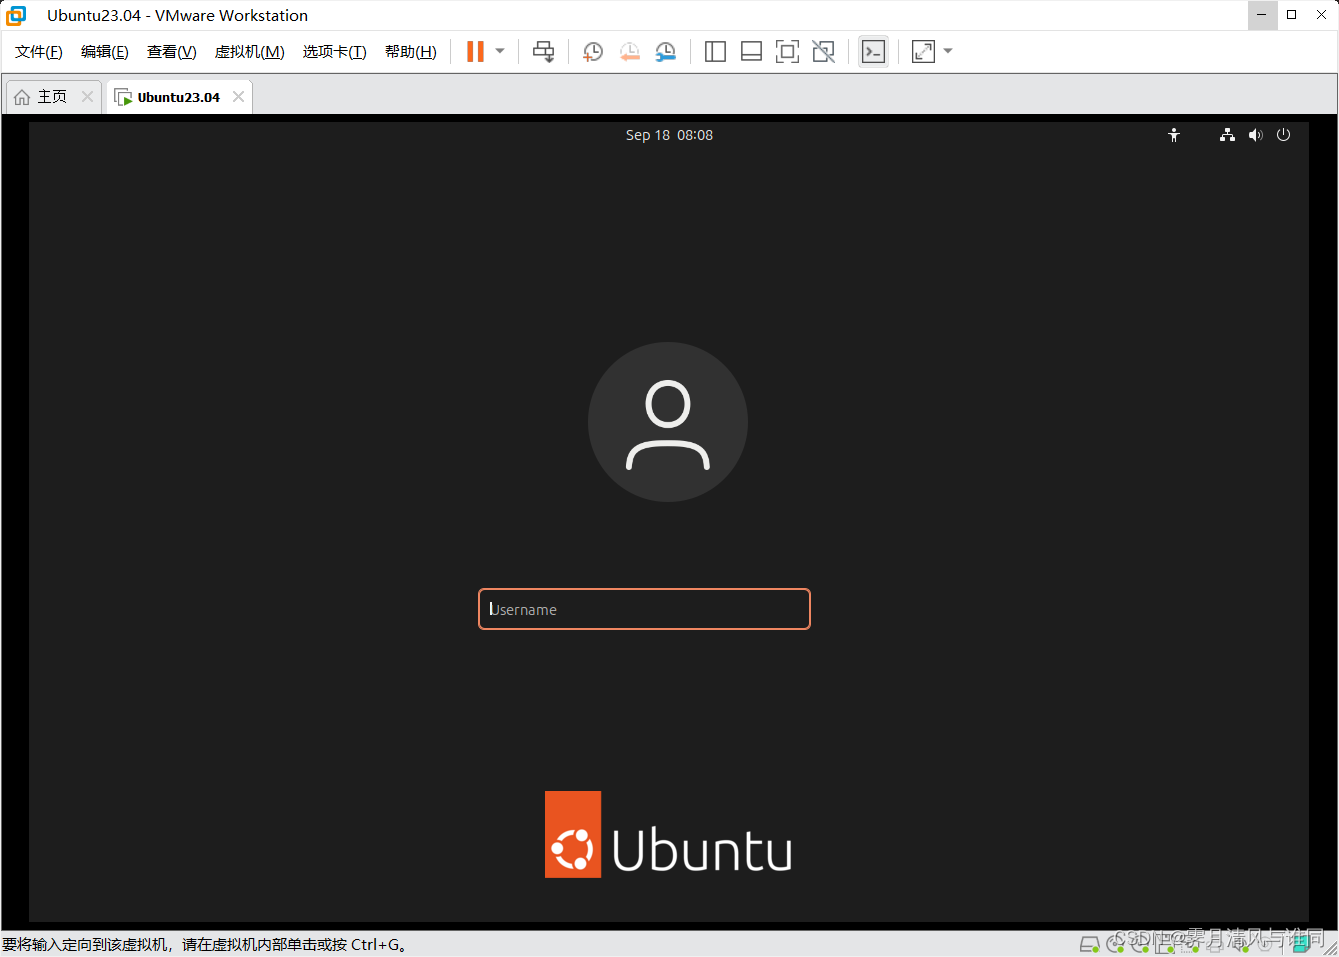Expand the stretch guest dropdown arrow
Viewport: 1339px width, 957px height.
[948, 52]
